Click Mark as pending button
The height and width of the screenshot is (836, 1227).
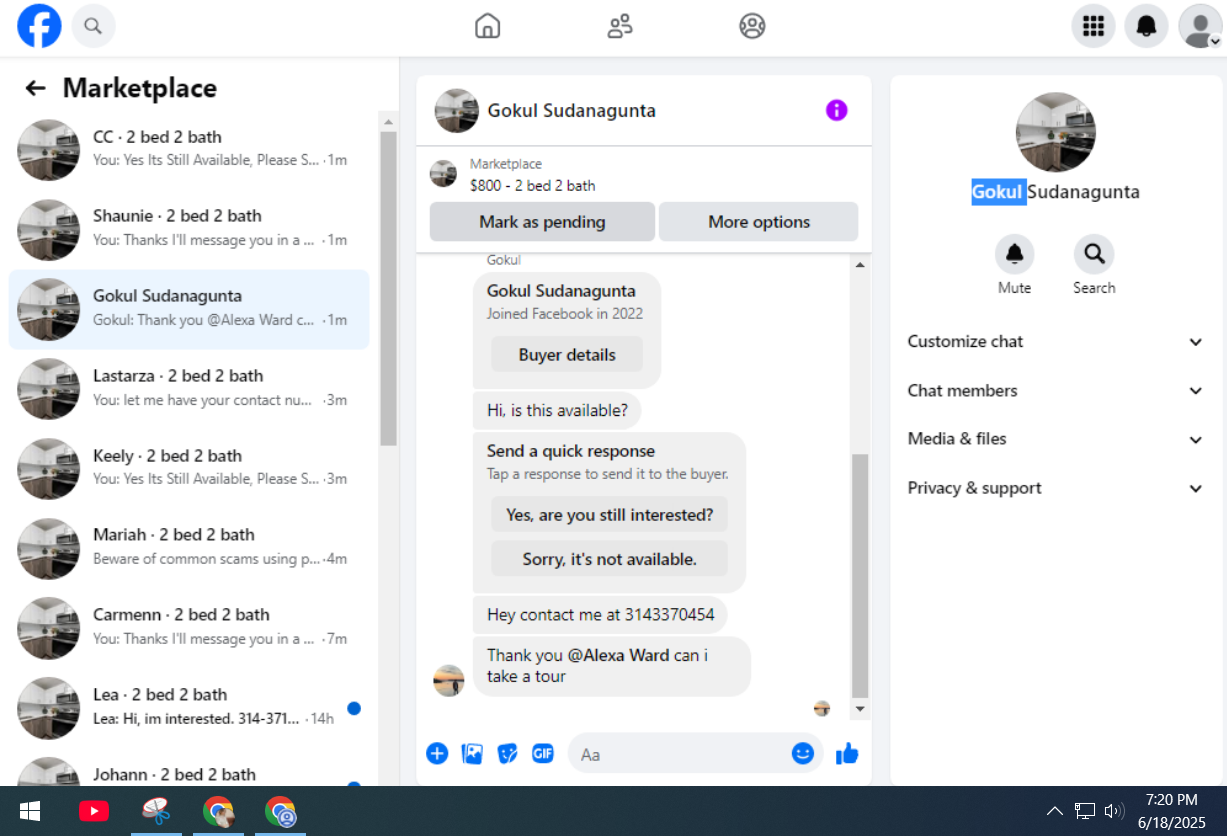coord(542,222)
